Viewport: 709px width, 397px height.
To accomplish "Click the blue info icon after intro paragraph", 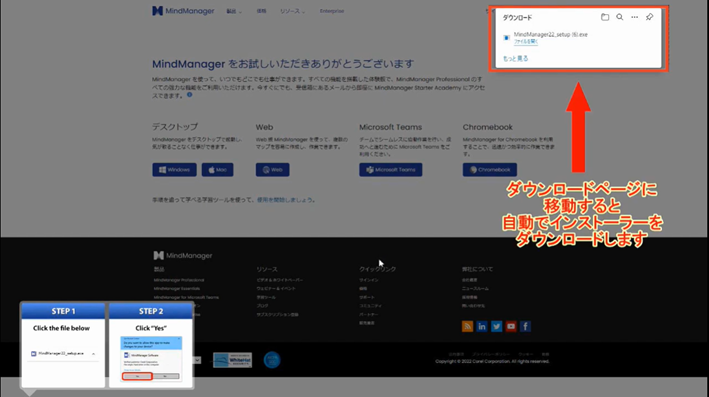I will 189,95.
